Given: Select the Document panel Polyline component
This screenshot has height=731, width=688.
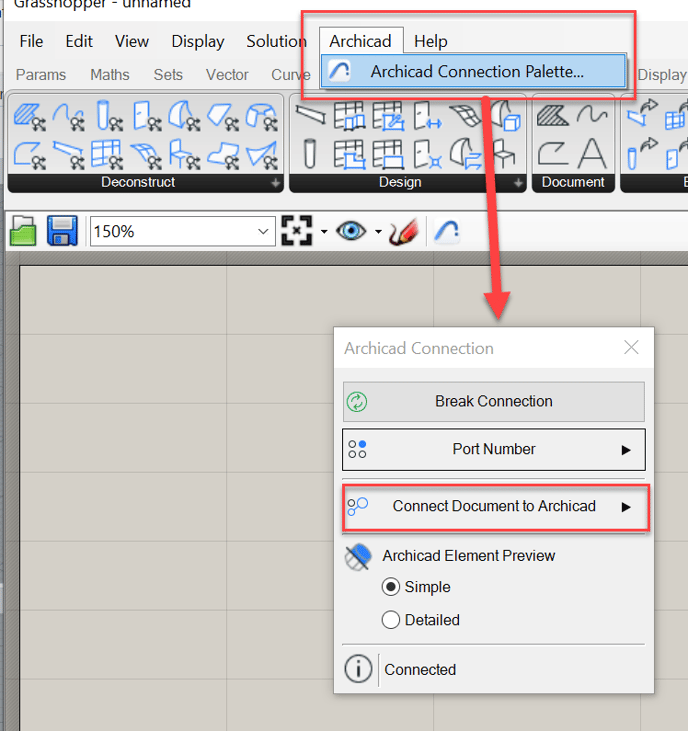Looking at the screenshot, I should 552,154.
